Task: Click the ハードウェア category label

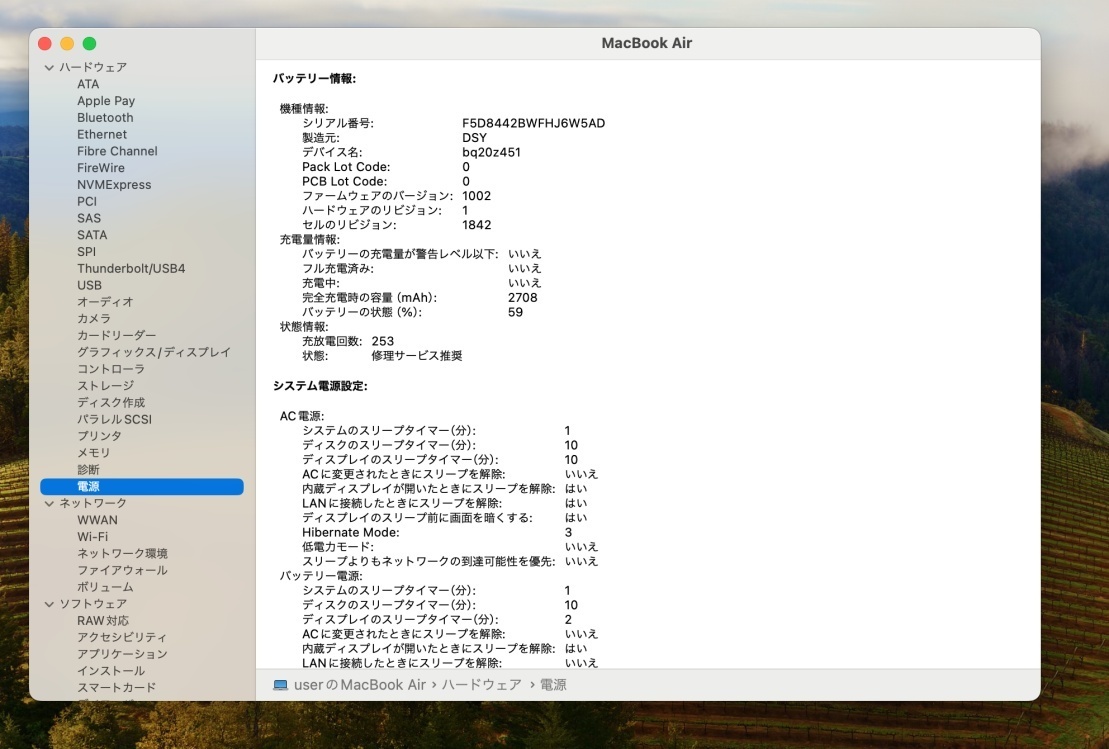Action: pyautogui.click(x=93, y=68)
